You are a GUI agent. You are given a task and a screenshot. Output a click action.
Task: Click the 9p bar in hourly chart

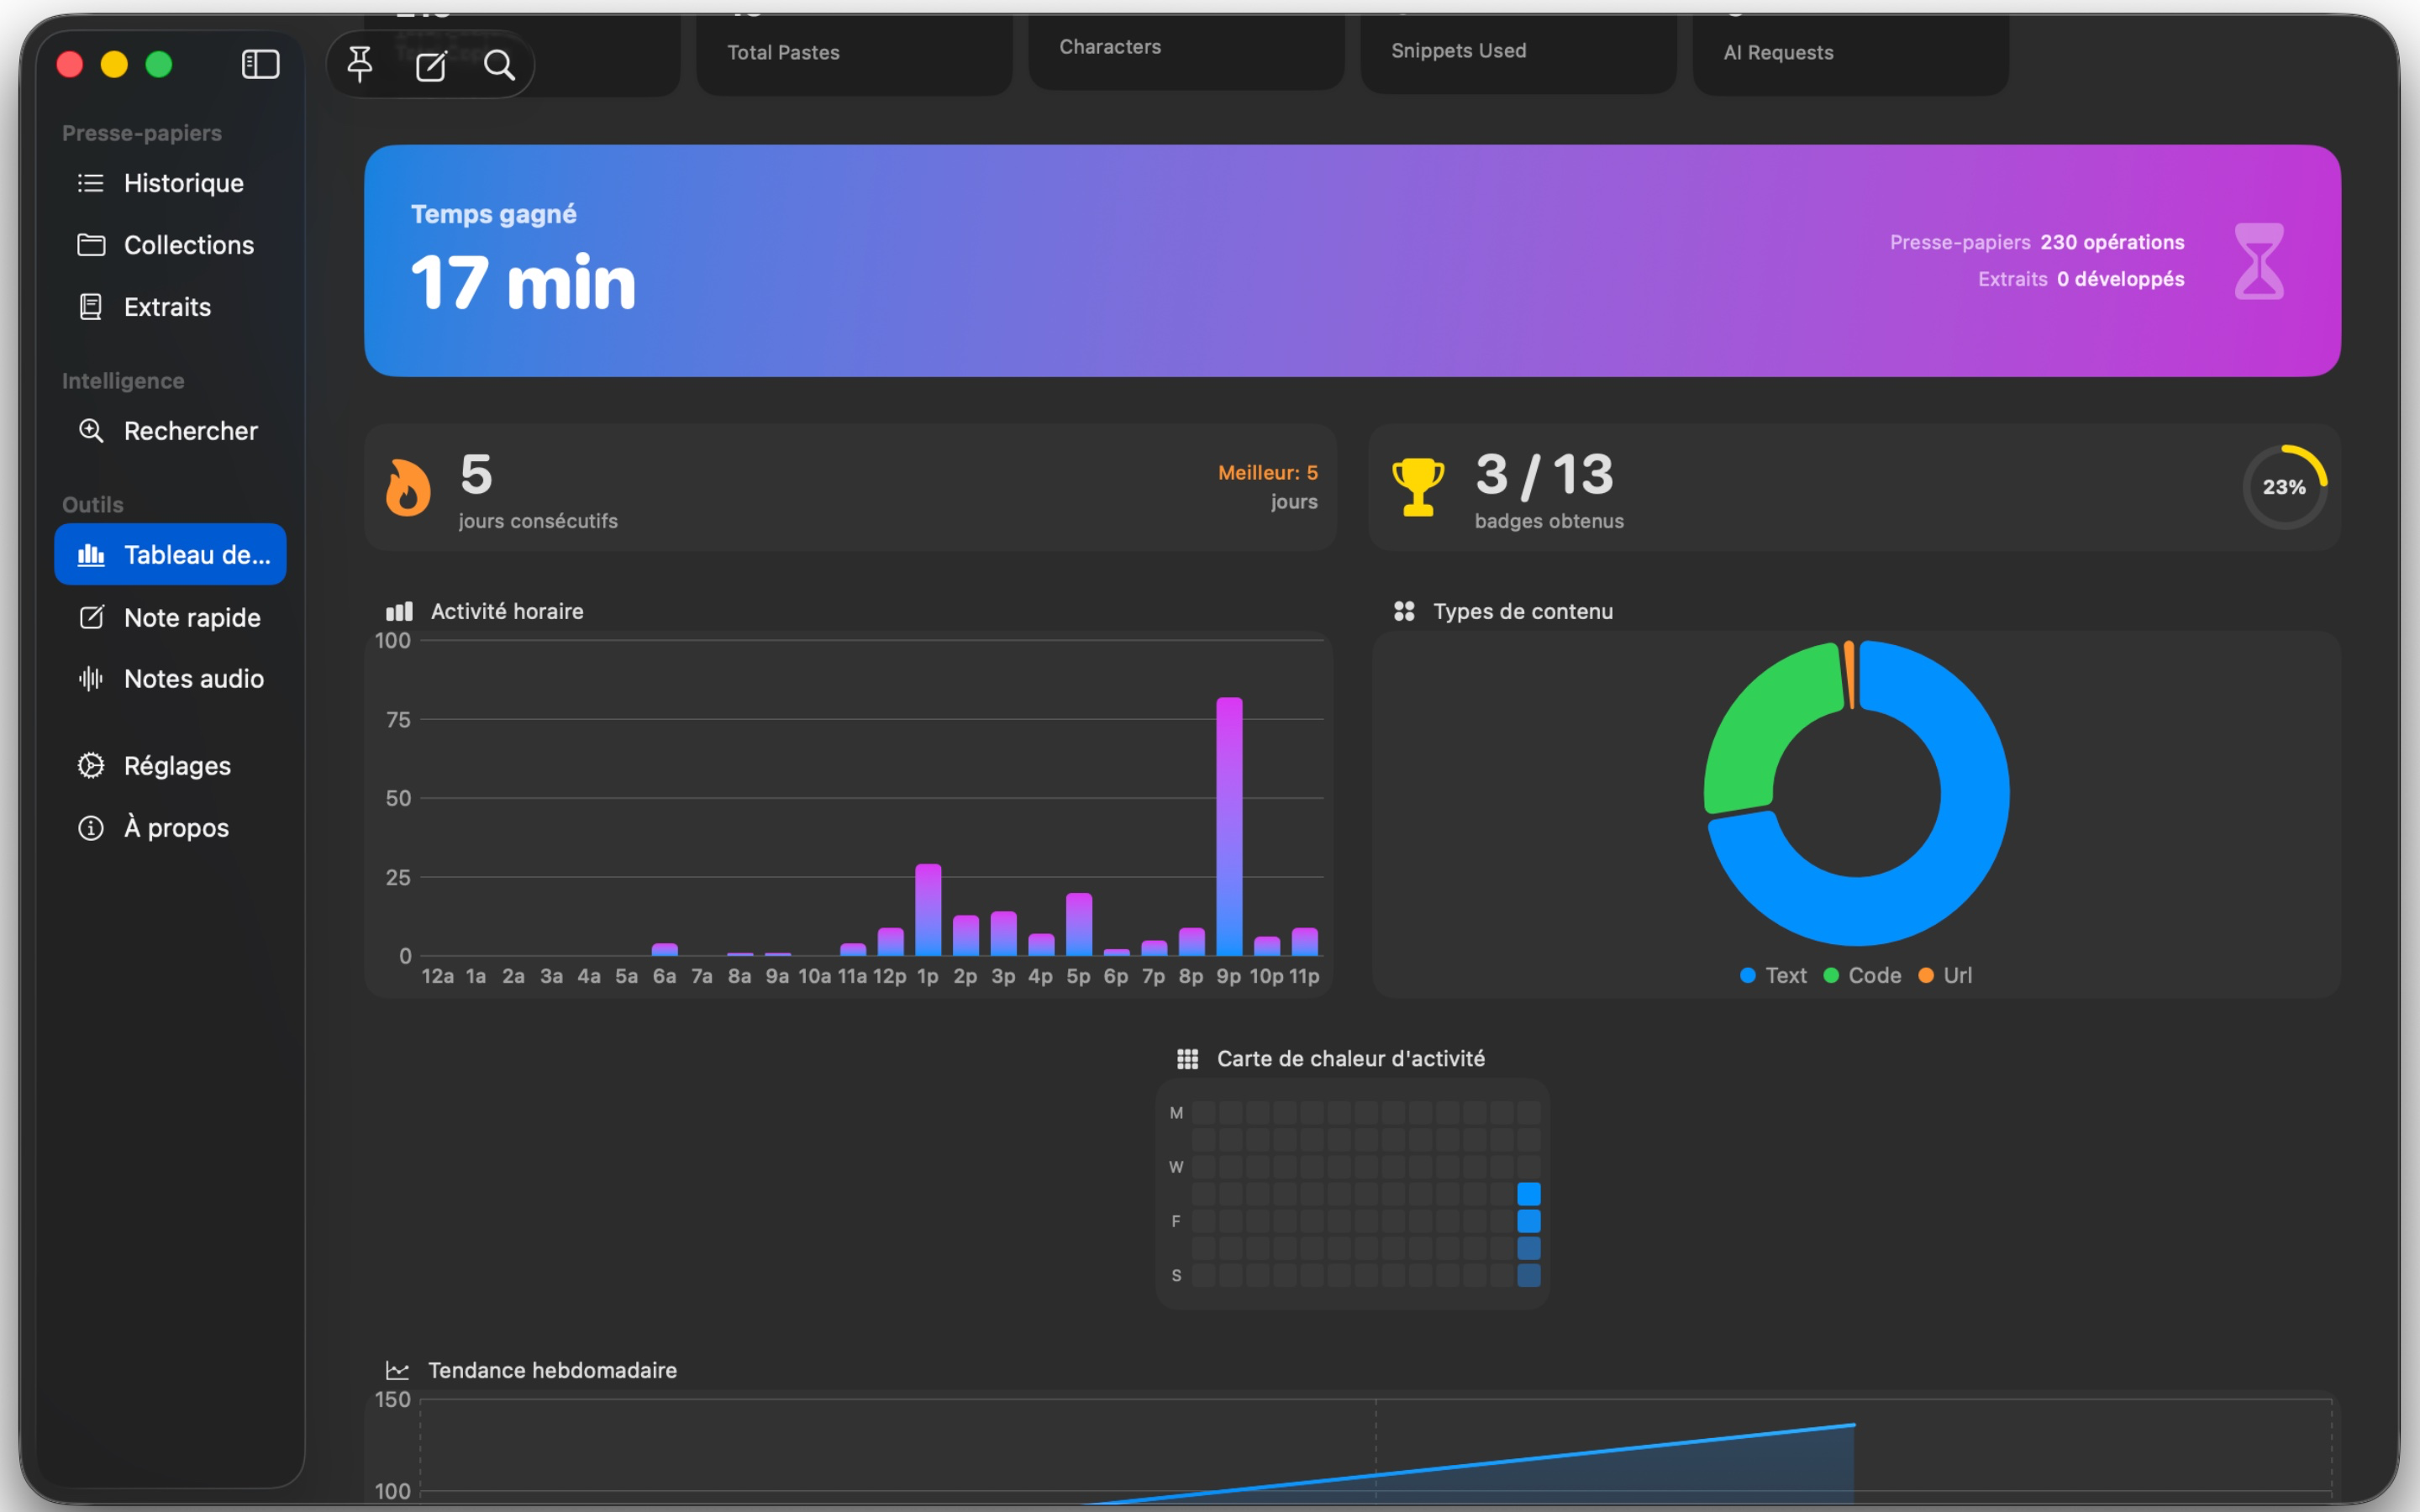[x=1229, y=826]
